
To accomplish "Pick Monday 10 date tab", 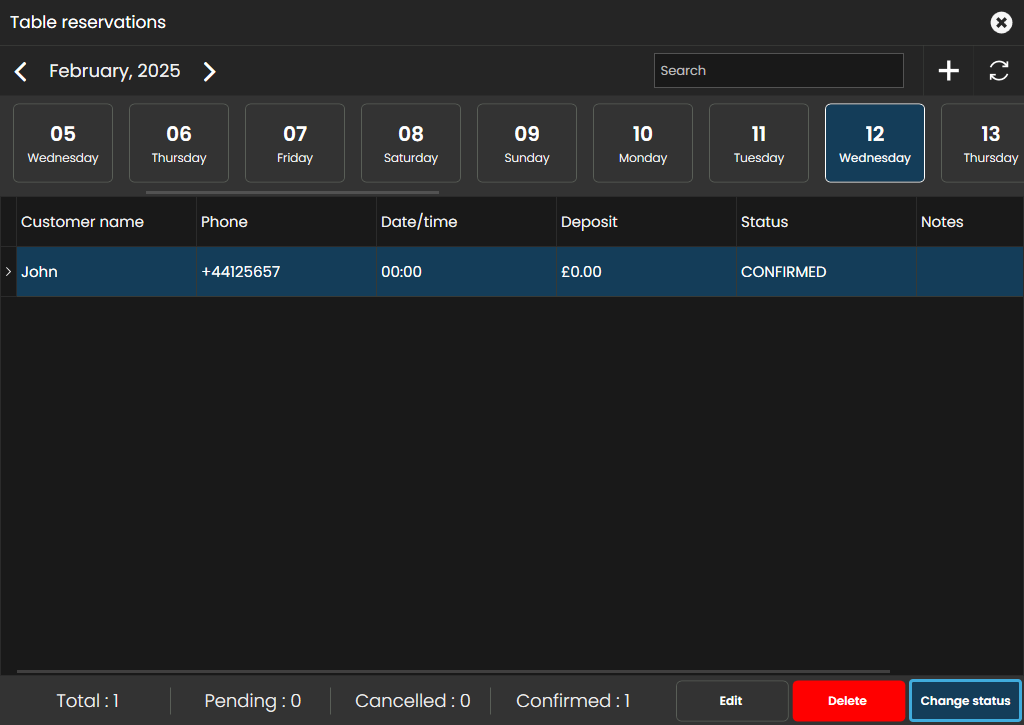I will click(643, 143).
